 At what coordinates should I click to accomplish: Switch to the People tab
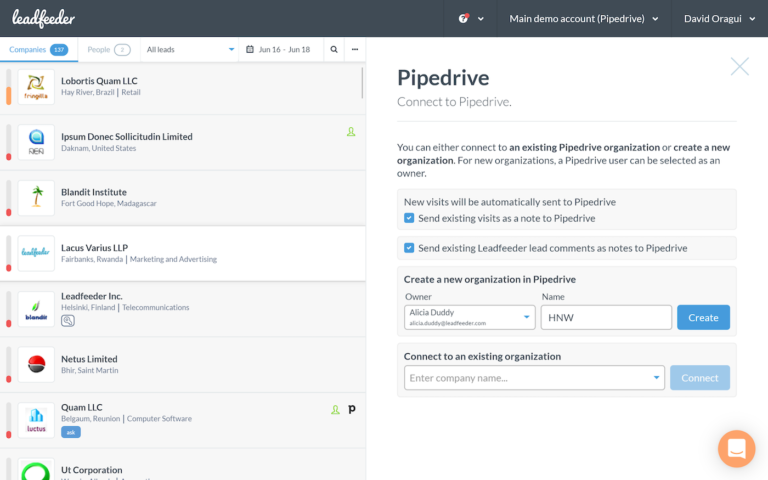click(x=109, y=49)
